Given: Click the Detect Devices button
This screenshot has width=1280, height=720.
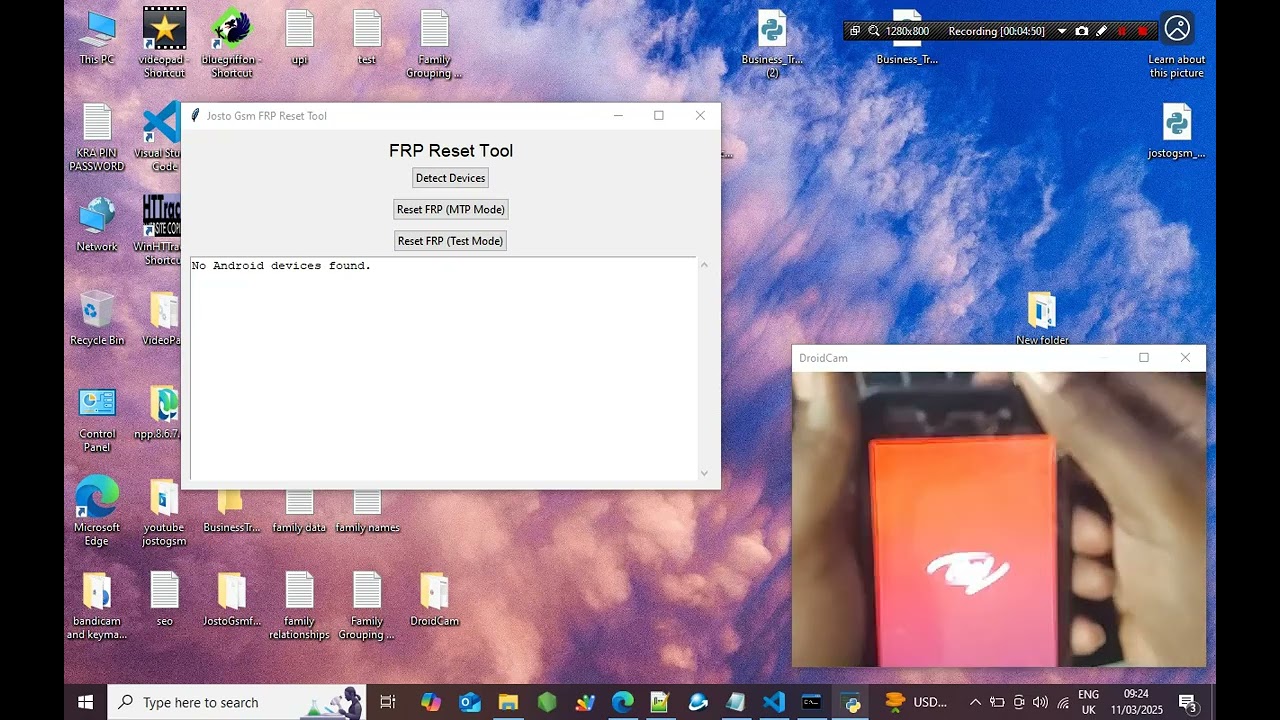Looking at the screenshot, I should 450,178.
